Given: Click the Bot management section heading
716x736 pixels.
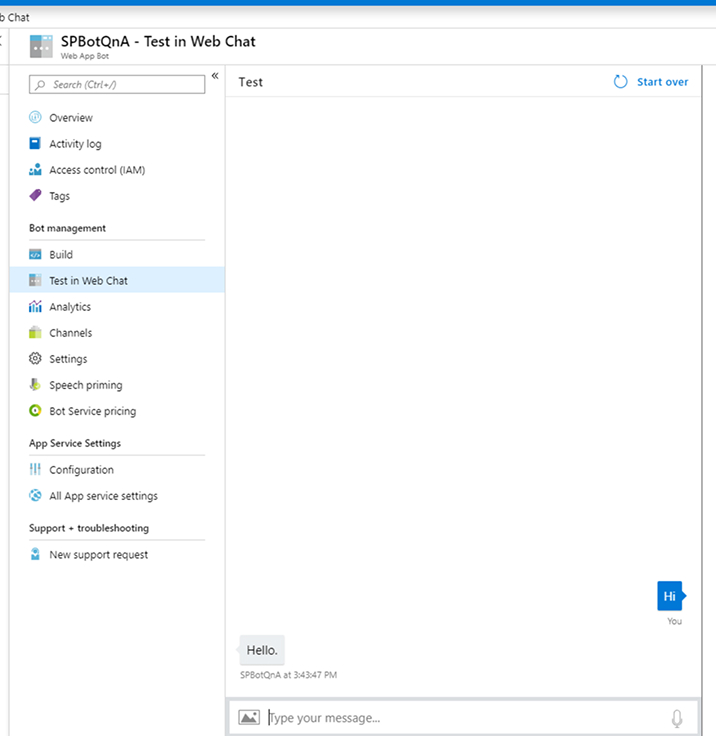Looking at the screenshot, I should pos(67,228).
